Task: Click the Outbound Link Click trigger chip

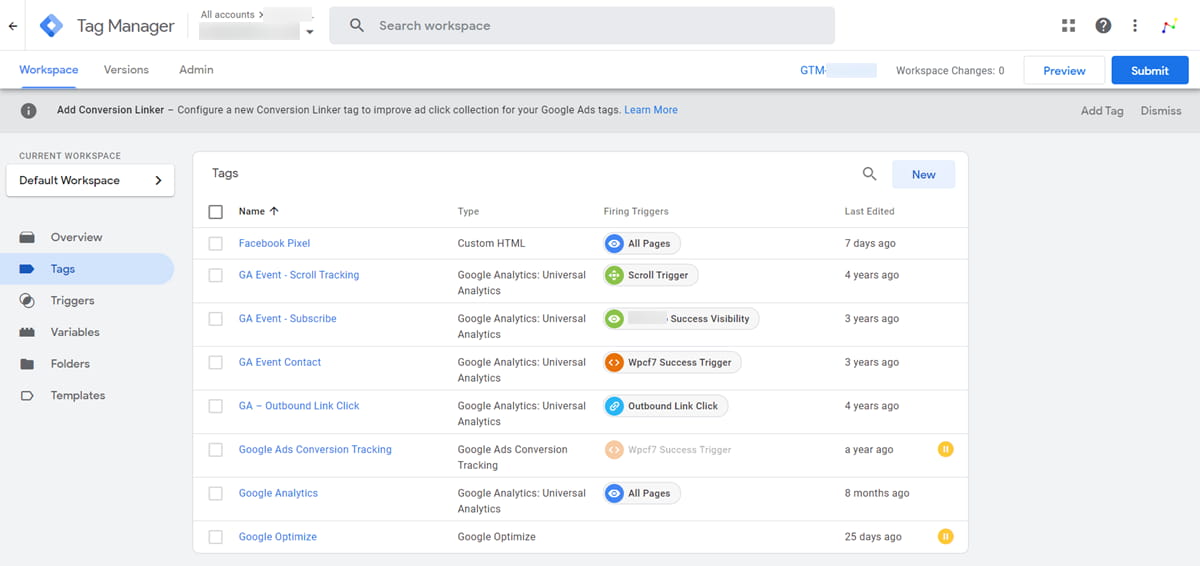Action: 666,406
